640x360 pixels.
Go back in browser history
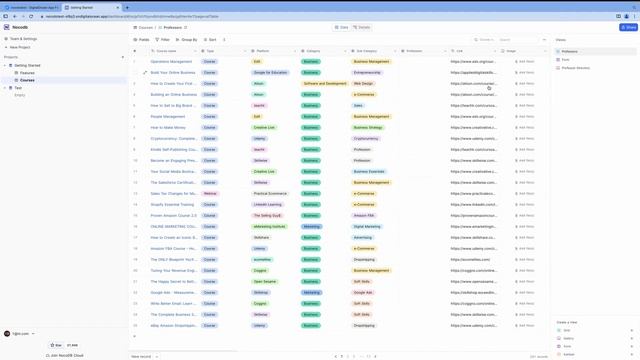pos(15,16)
